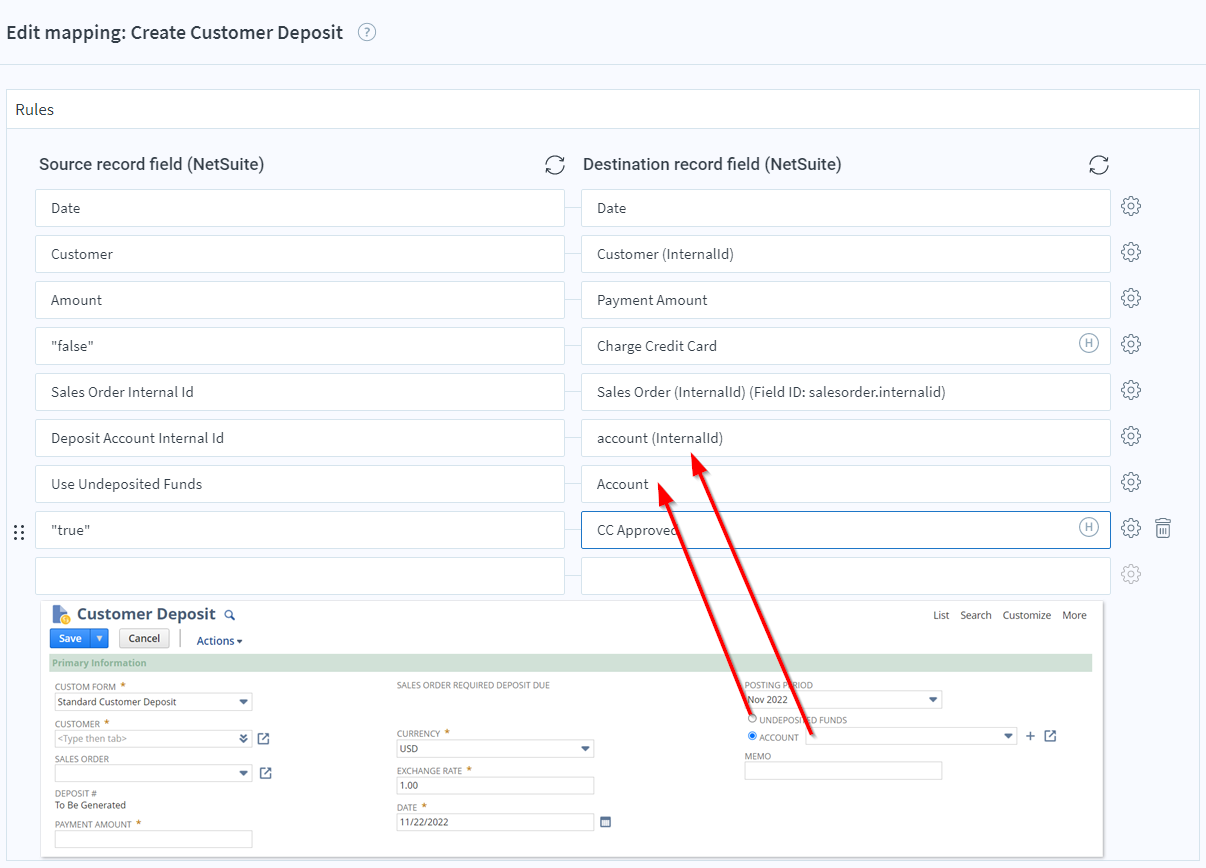Click source field "Use Undeposited Funds"
This screenshot has height=868, width=1206.
coord(300,484)
